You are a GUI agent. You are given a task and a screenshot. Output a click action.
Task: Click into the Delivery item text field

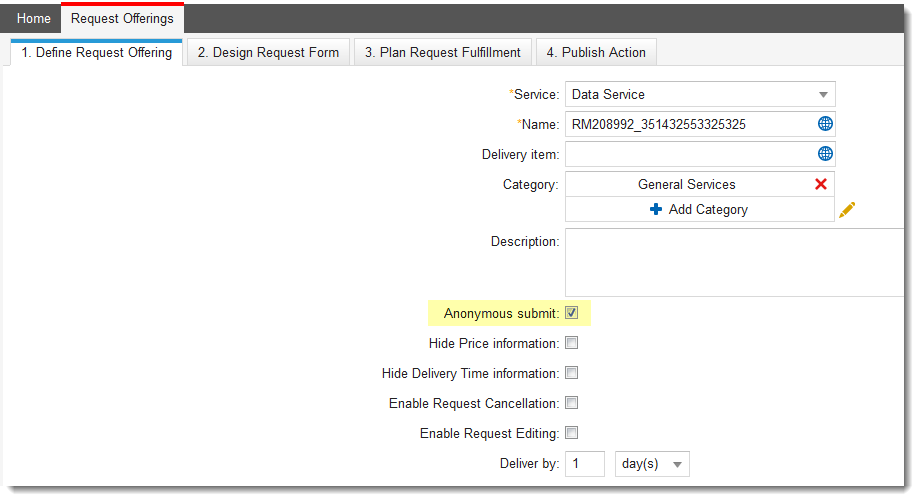tap(690, 154)
